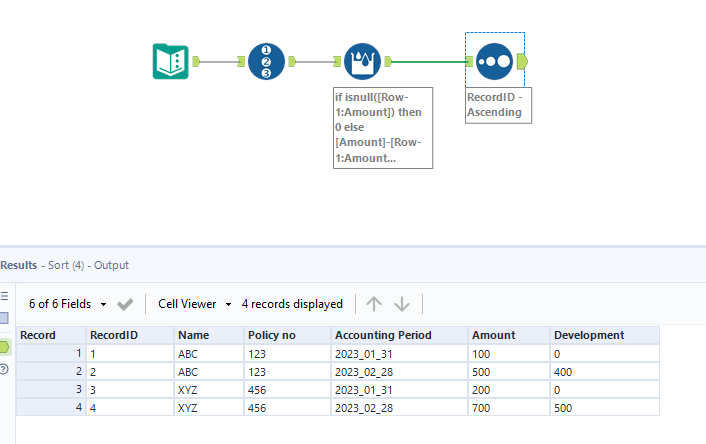
Task: Expand the Cell Viewer dropdown
Action: (194, 304)
